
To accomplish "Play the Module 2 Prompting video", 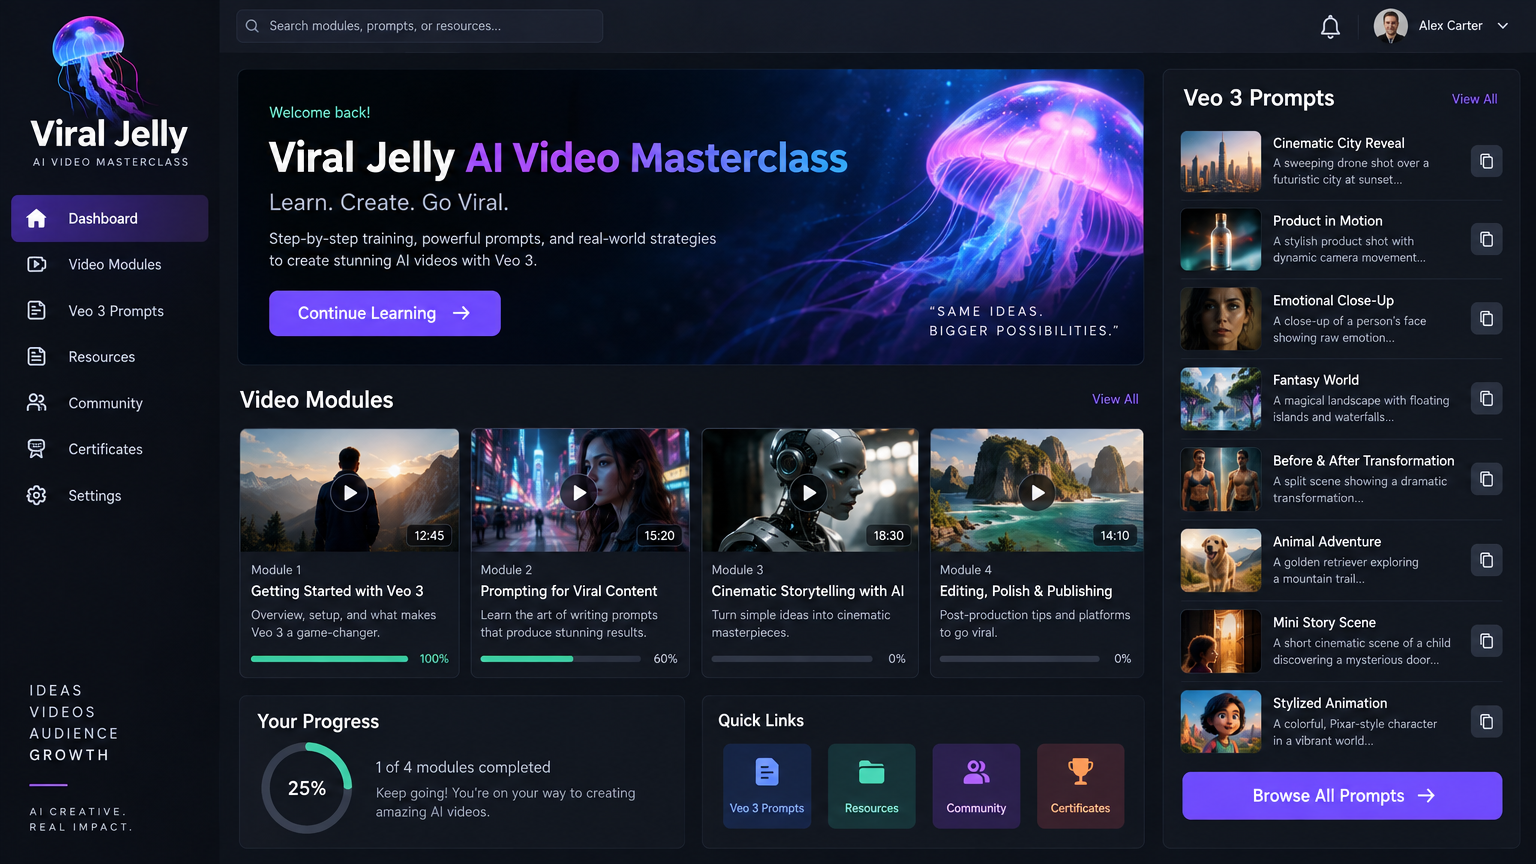I will pos(579,493).
